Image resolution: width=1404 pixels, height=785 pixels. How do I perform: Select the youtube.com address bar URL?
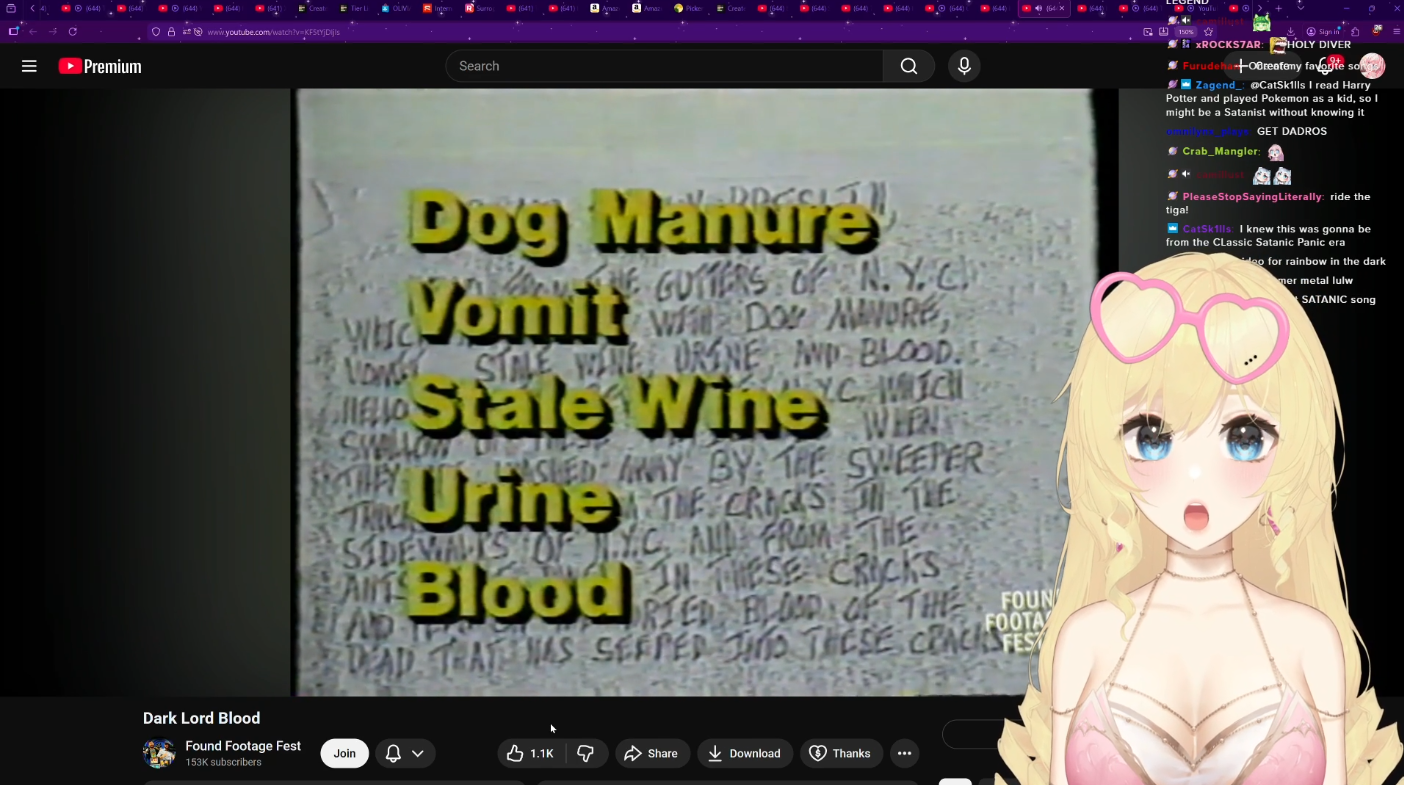click(273, 32)
